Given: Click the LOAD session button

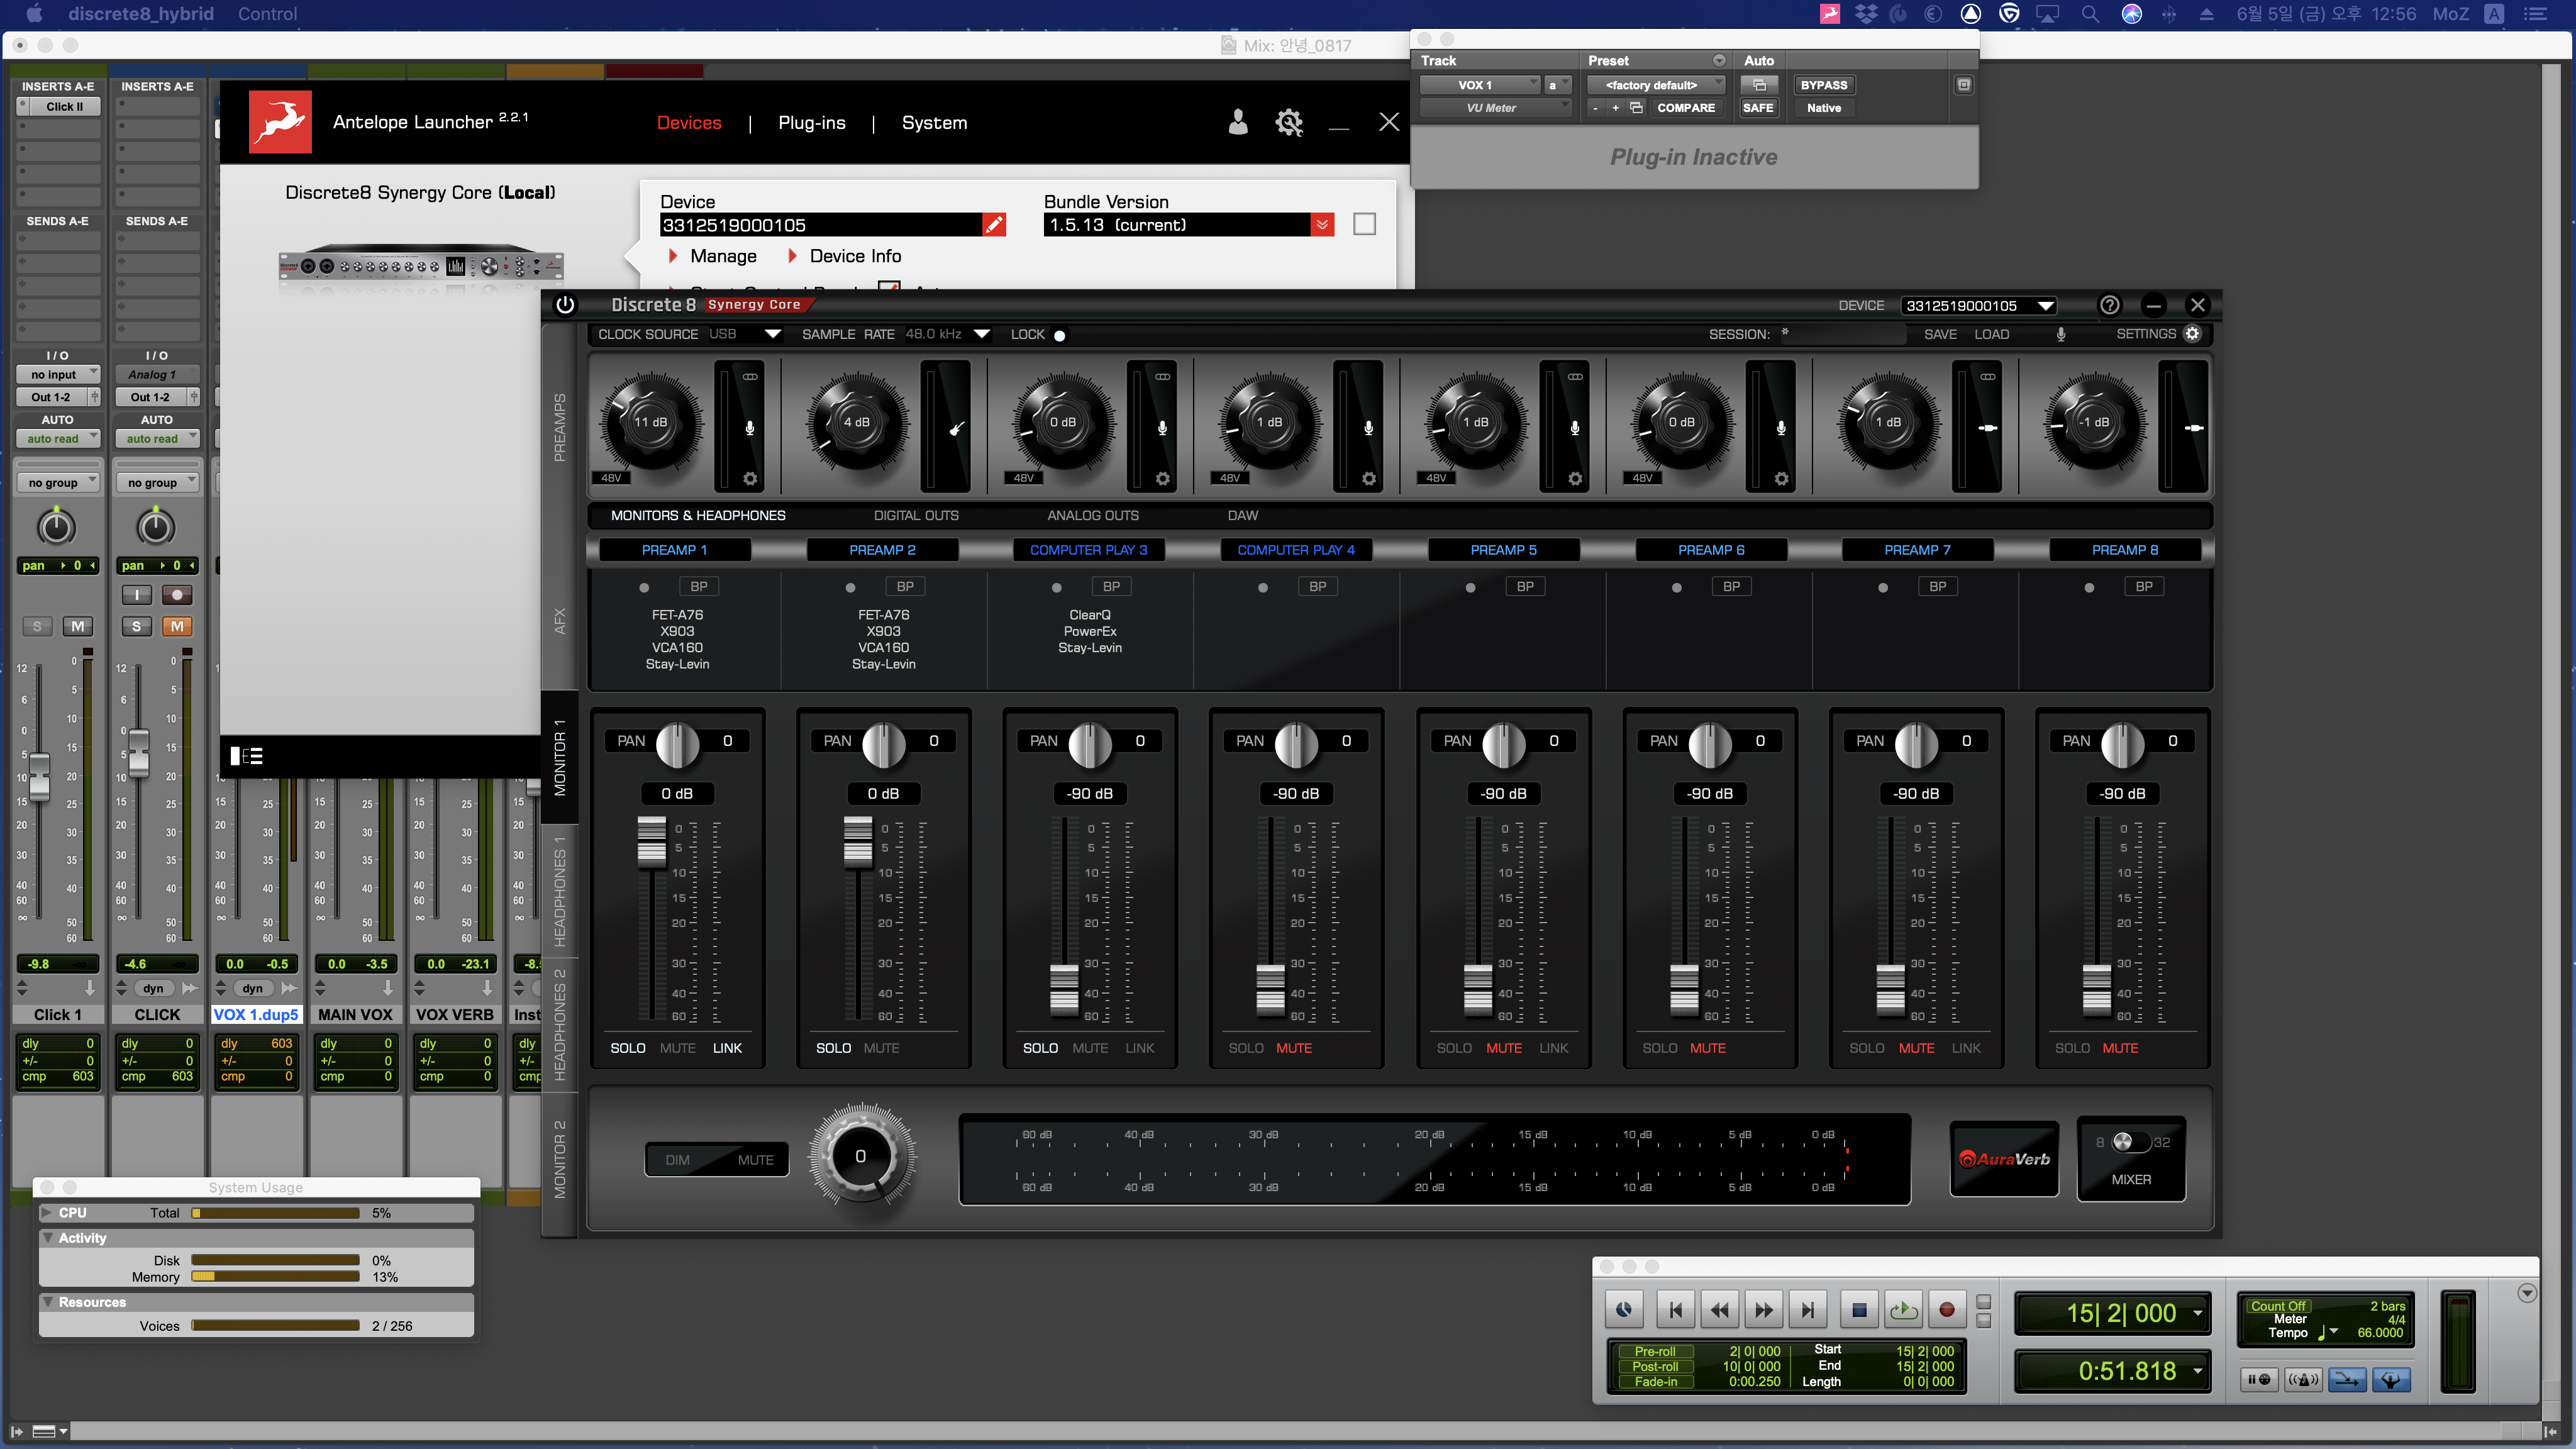Looking at the screenshot, I should coord(1991,334).
